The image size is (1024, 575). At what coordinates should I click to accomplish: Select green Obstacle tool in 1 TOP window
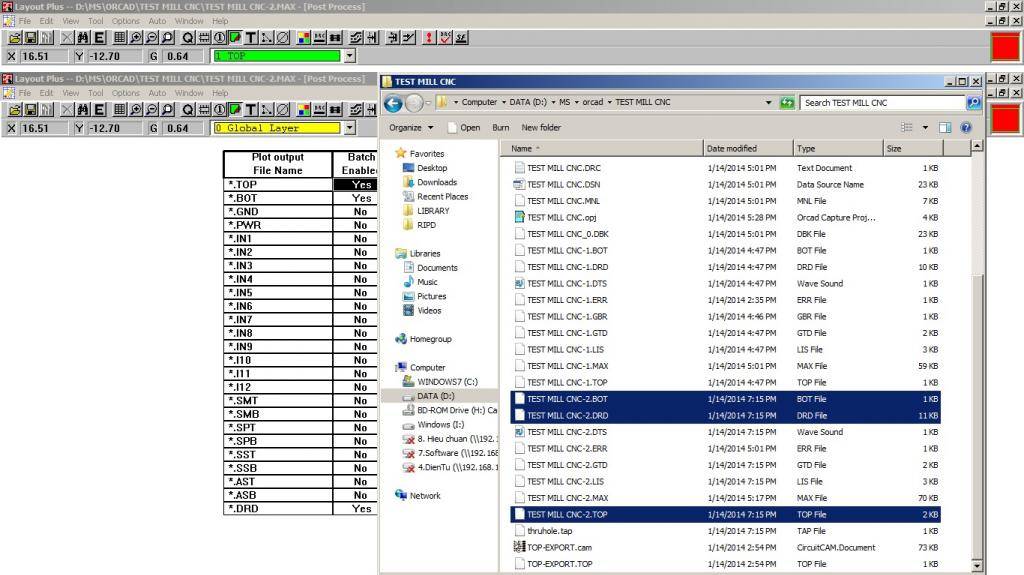235,38
